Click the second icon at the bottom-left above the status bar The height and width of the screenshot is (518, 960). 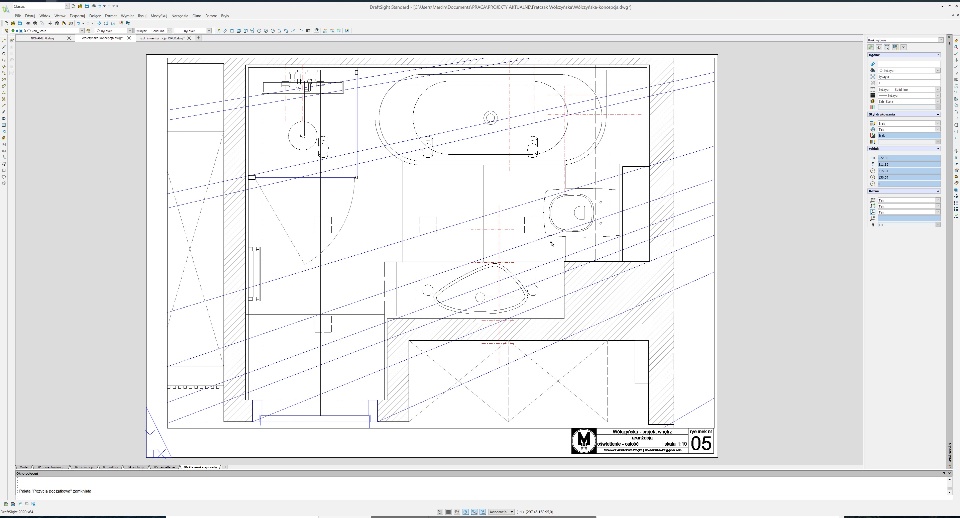tap(13, 504)
